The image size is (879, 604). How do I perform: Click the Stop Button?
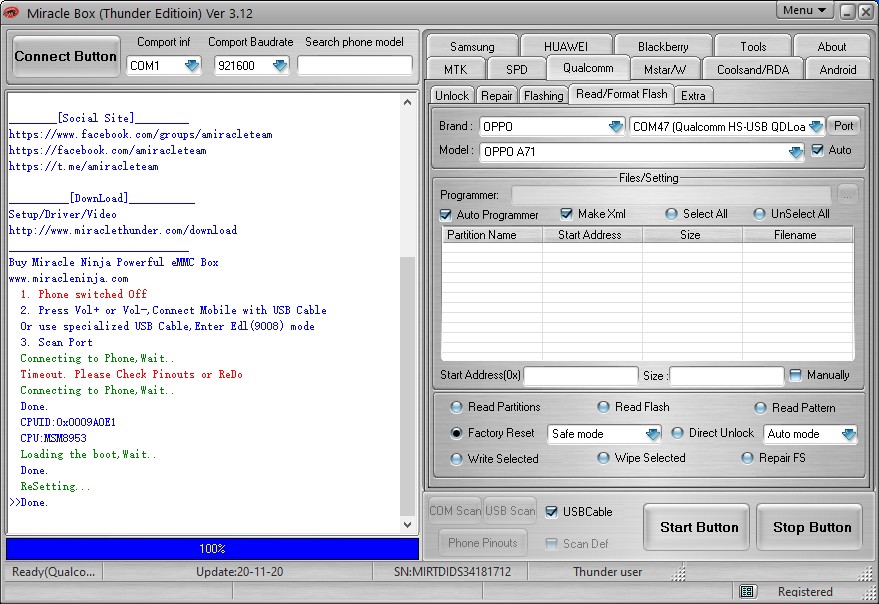pyautogui.click(x=811, y=527)
